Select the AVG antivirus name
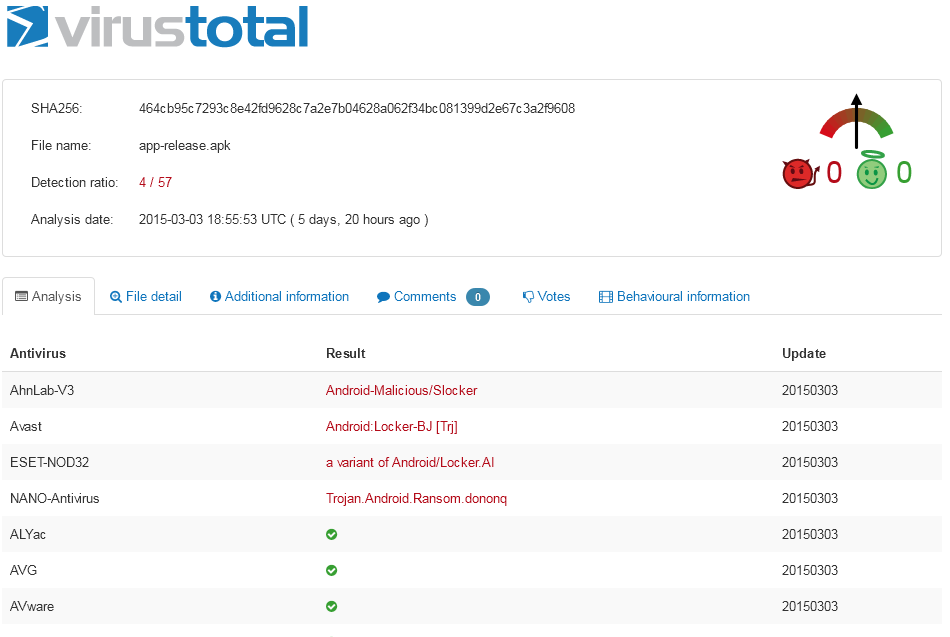Image resolution: width=950 pixels, height=637 pixels. coord(24,570)
